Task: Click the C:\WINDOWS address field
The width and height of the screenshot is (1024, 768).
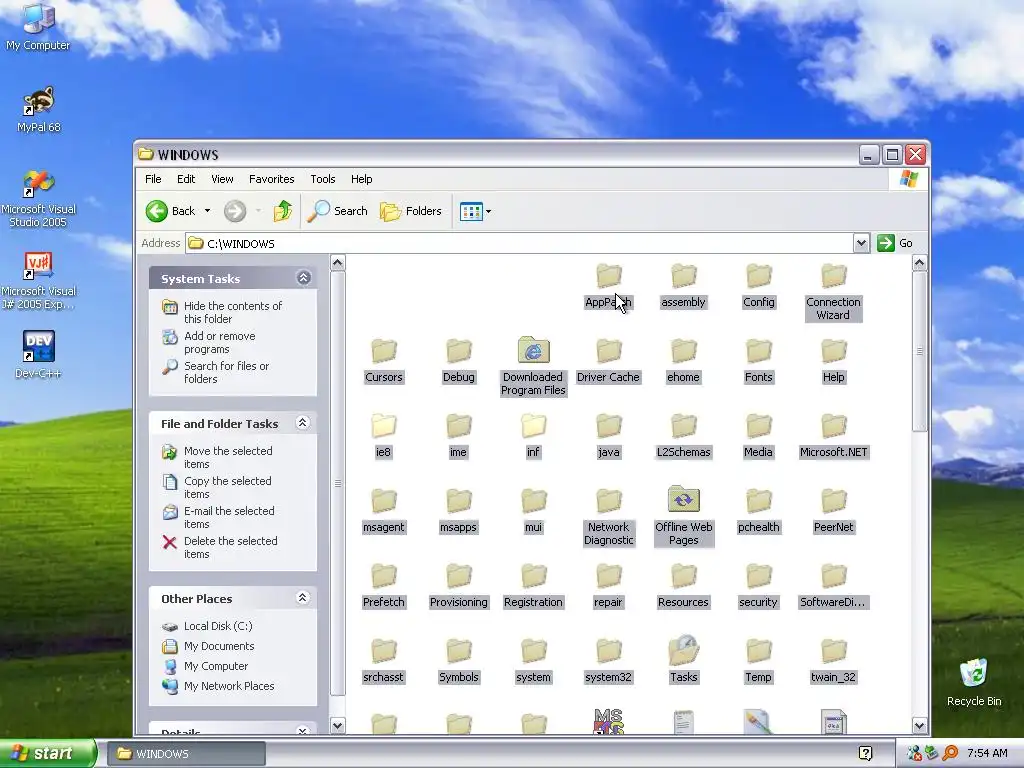Action: [x=519, y=243]
